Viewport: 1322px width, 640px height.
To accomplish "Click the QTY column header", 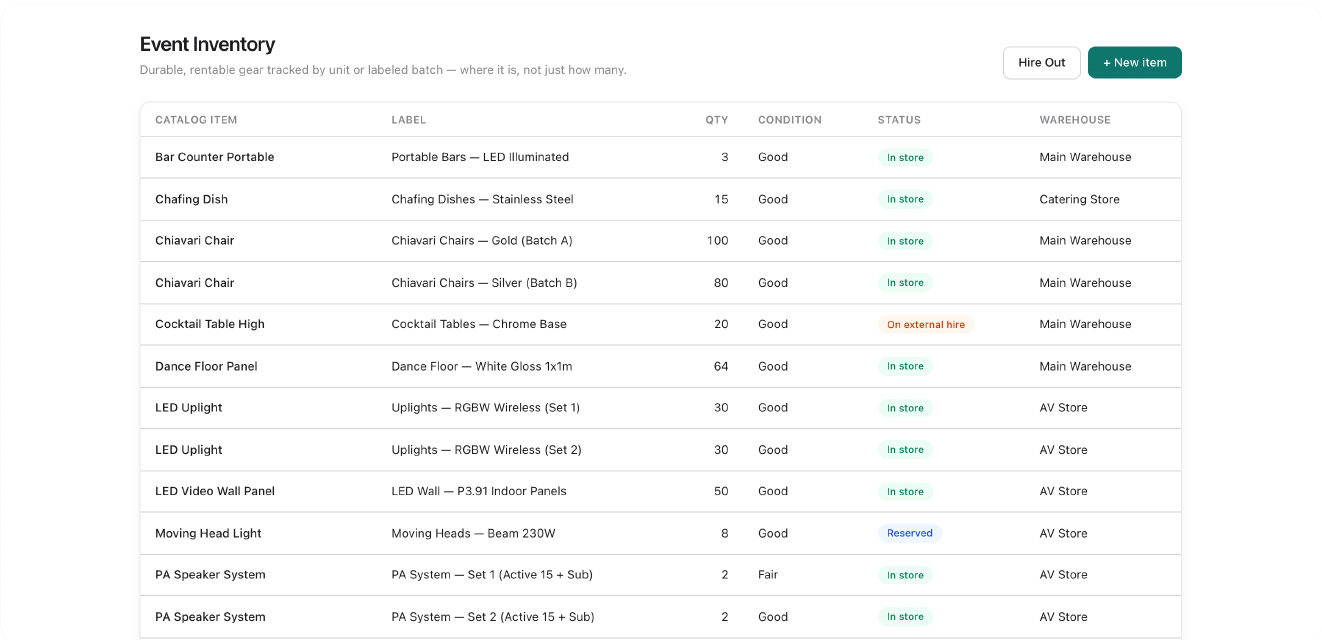I will 717,120.
